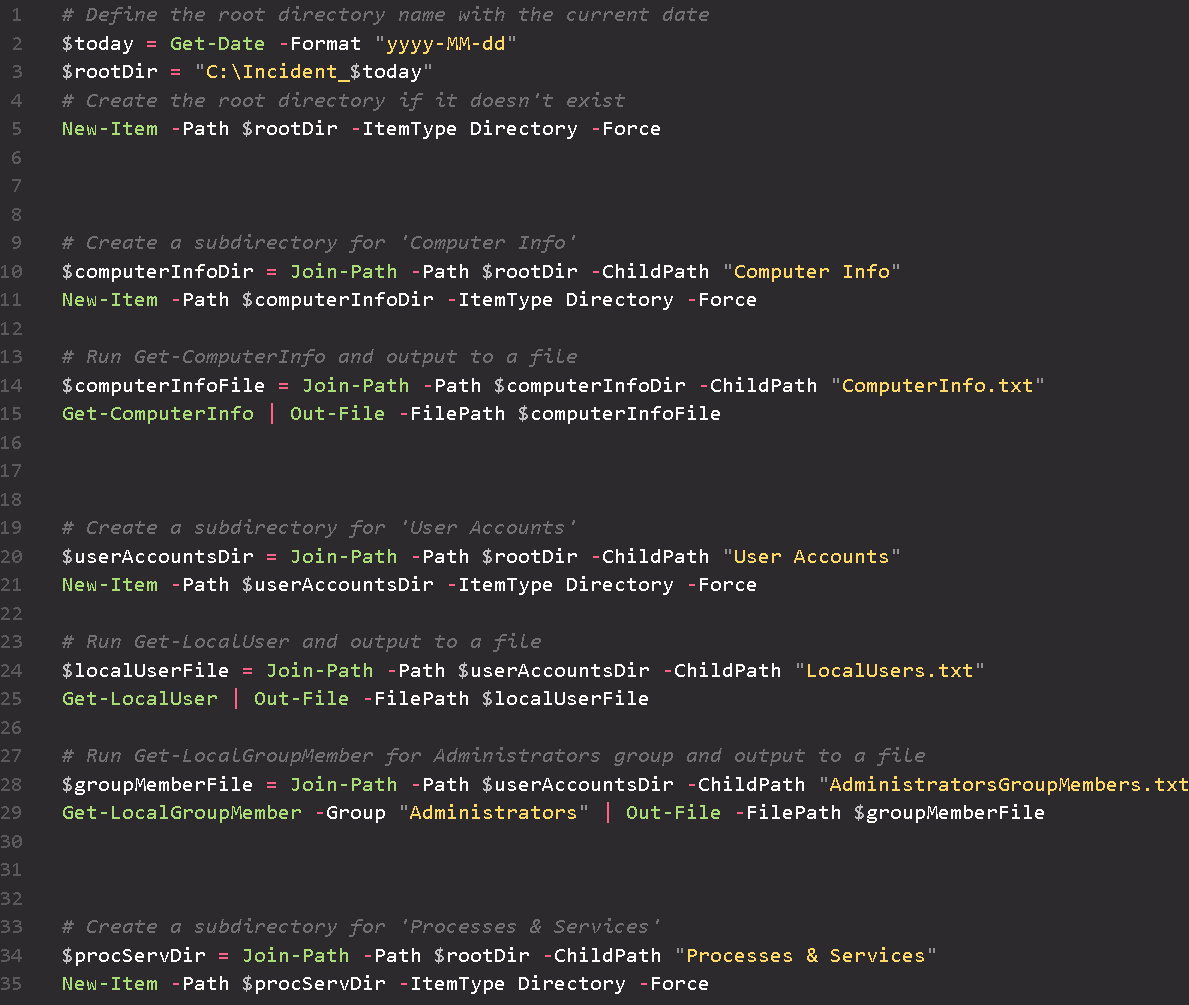1189x1005 pixels.
Task: Click comment about 'Processes & Services' subdirectory
Action: pos(362,927)
